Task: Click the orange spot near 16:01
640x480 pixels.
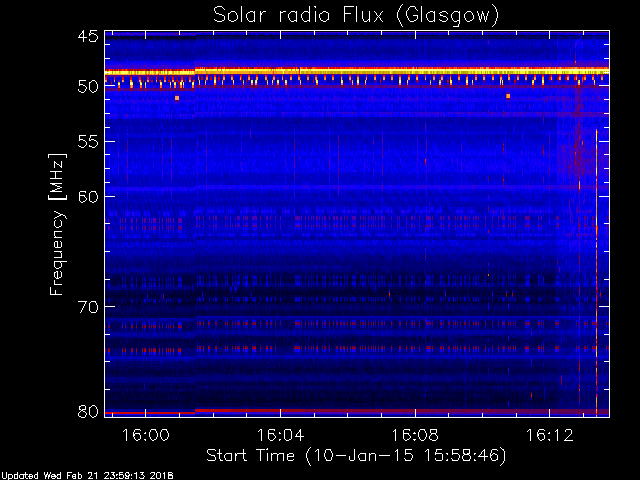Action: pyautogui.click(x=177, y=98)
